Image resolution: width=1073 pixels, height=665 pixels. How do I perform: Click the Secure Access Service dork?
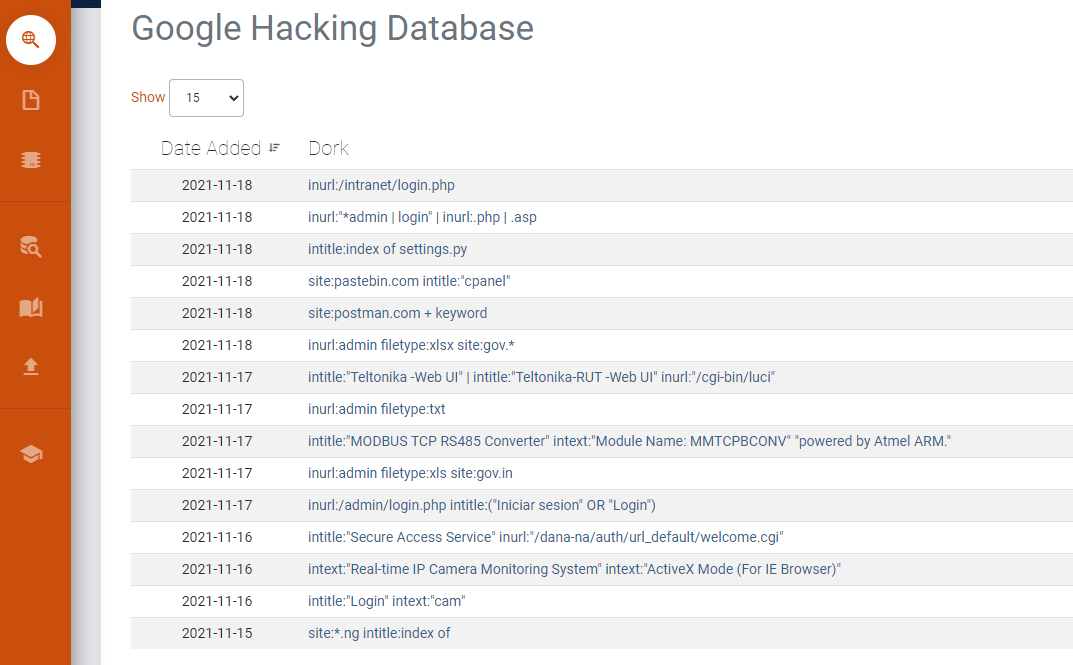pos(544,537)
